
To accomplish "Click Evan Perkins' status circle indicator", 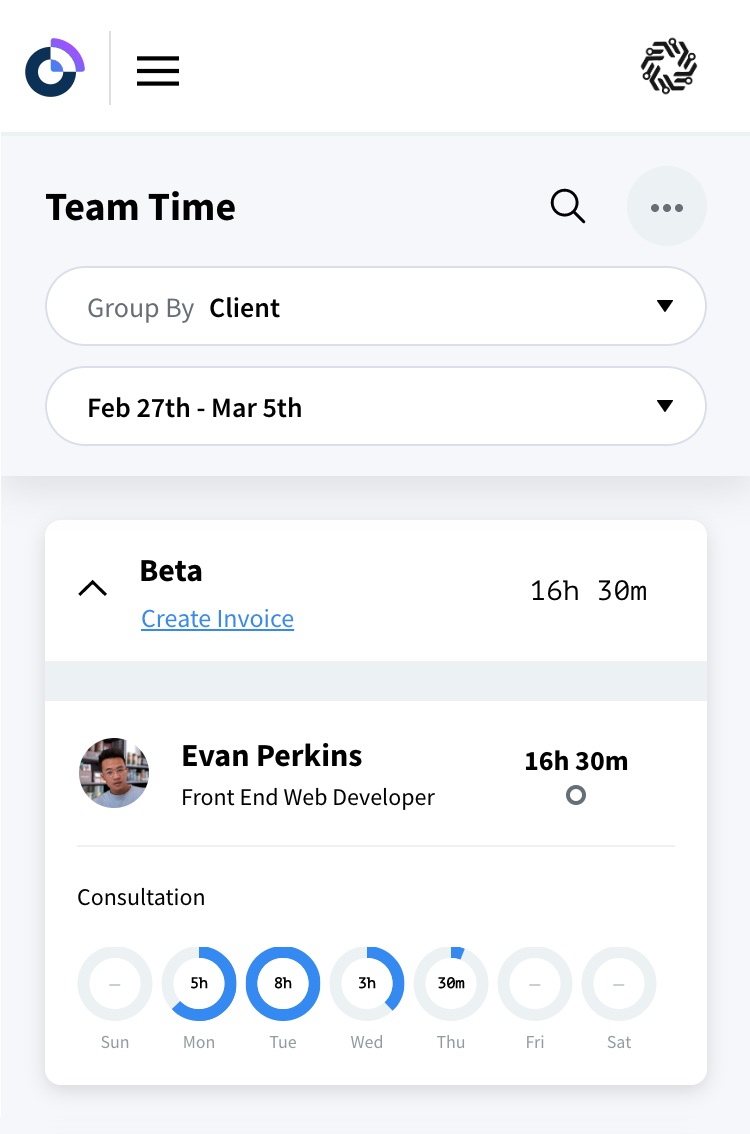I will pos(576,796).
